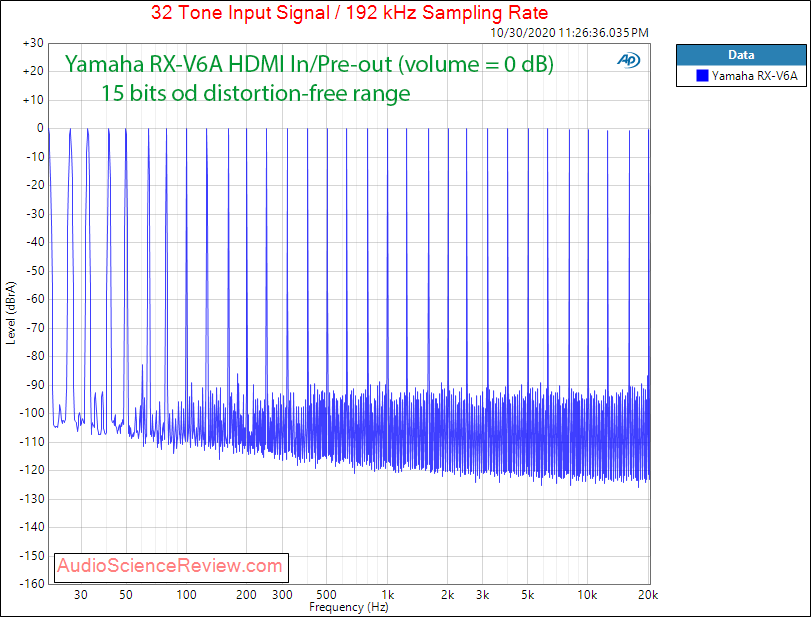Select the -90 level axis label
Image resolution: width=811 pixels, height=617 pixels.
tap(35, 385)
